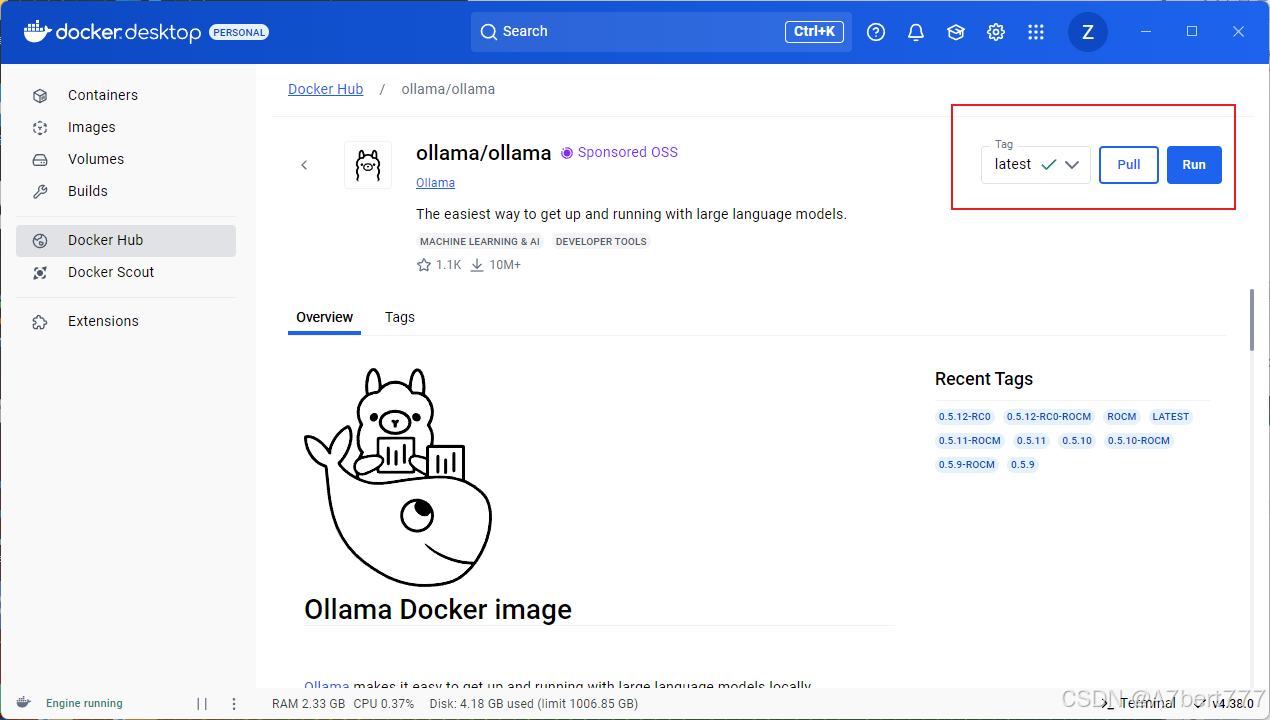Select the 0.5.10 recent tag
1270x720 pixels.
pos(1077,441)
